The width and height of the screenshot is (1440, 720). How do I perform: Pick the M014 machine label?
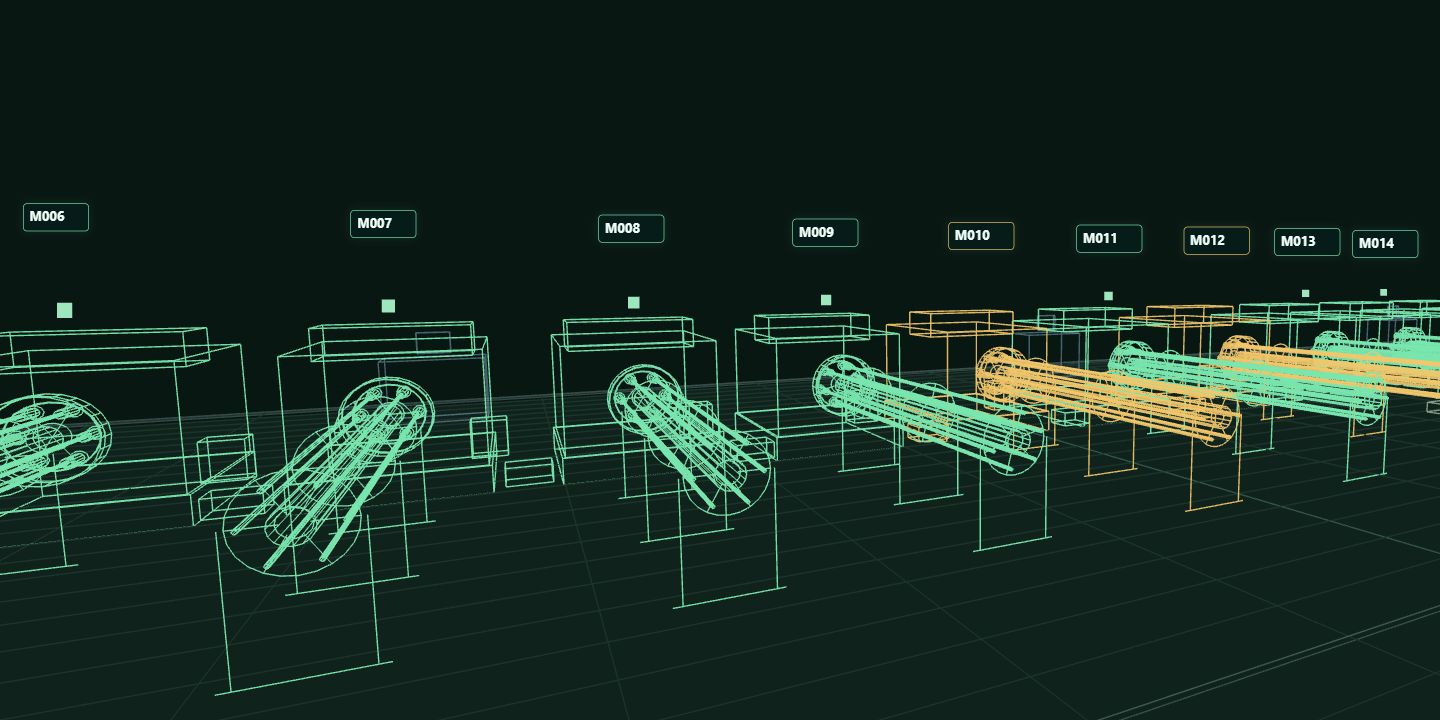pyautogui.click(x=1385, y=244)
